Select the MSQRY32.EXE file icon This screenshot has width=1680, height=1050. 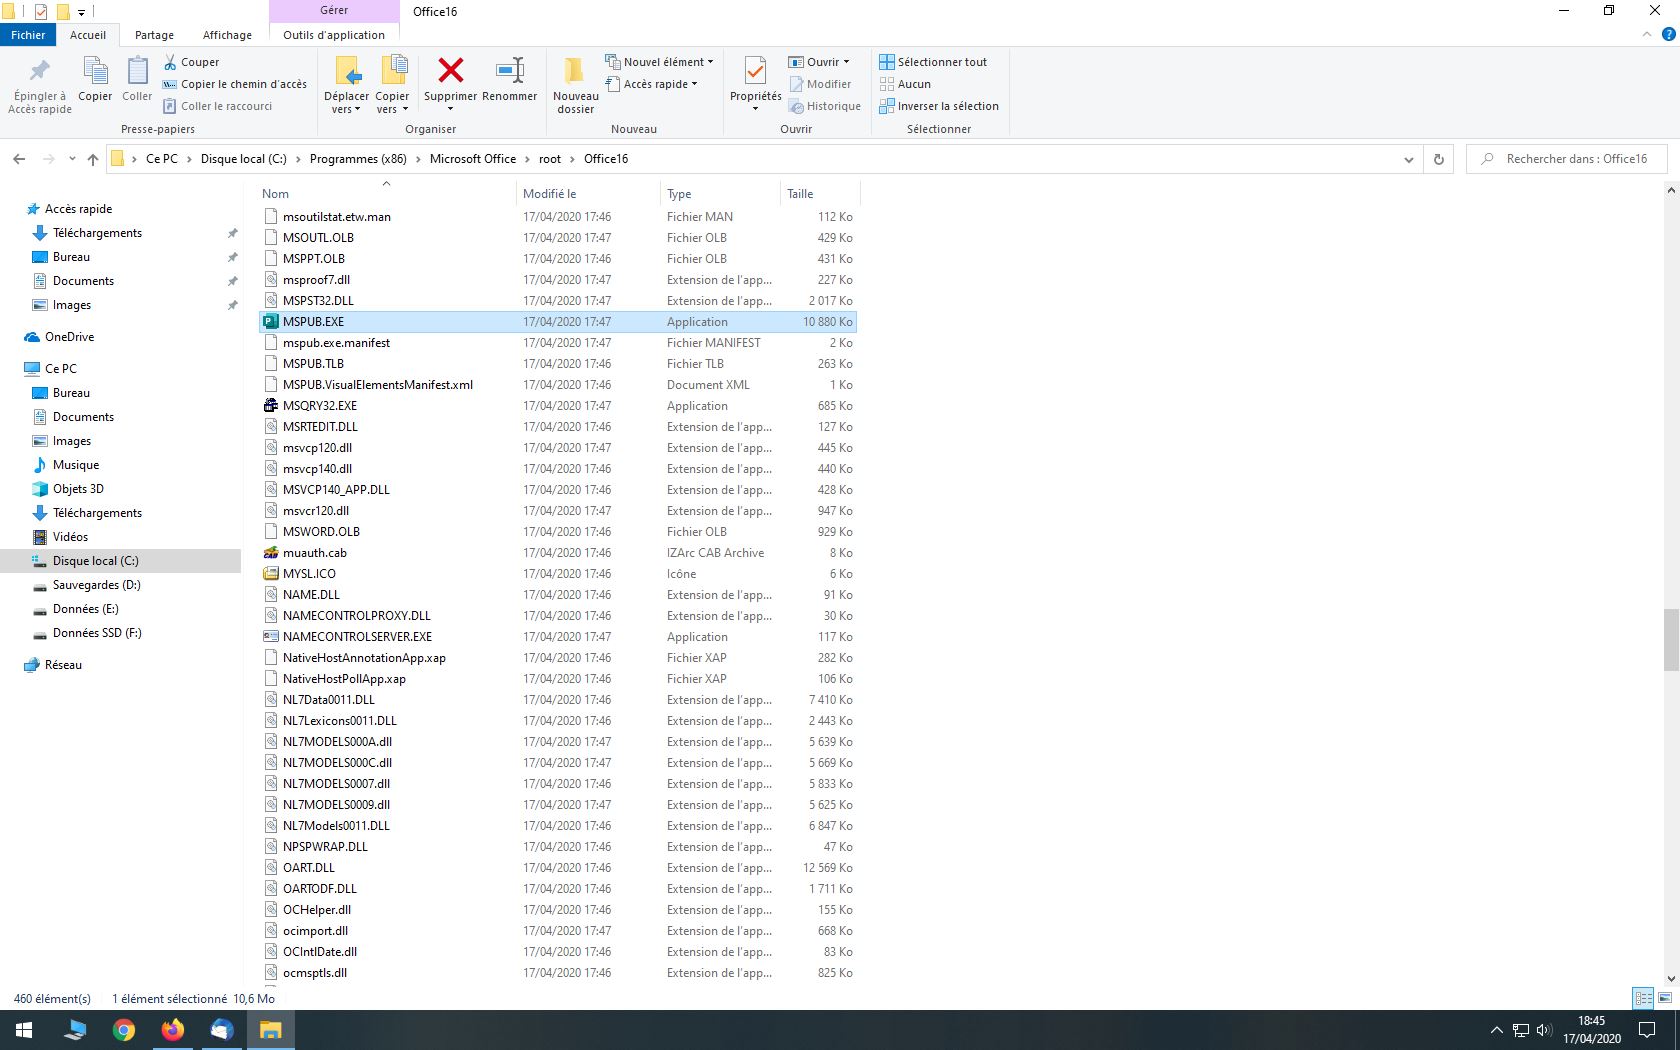(270, 406)
